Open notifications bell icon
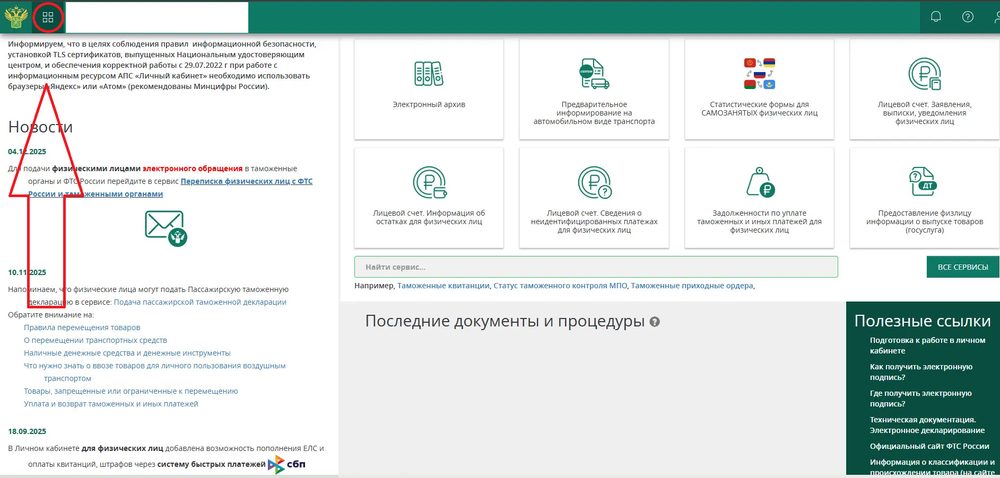Screen dimensions: 1000x478 [x=936, y=17]
